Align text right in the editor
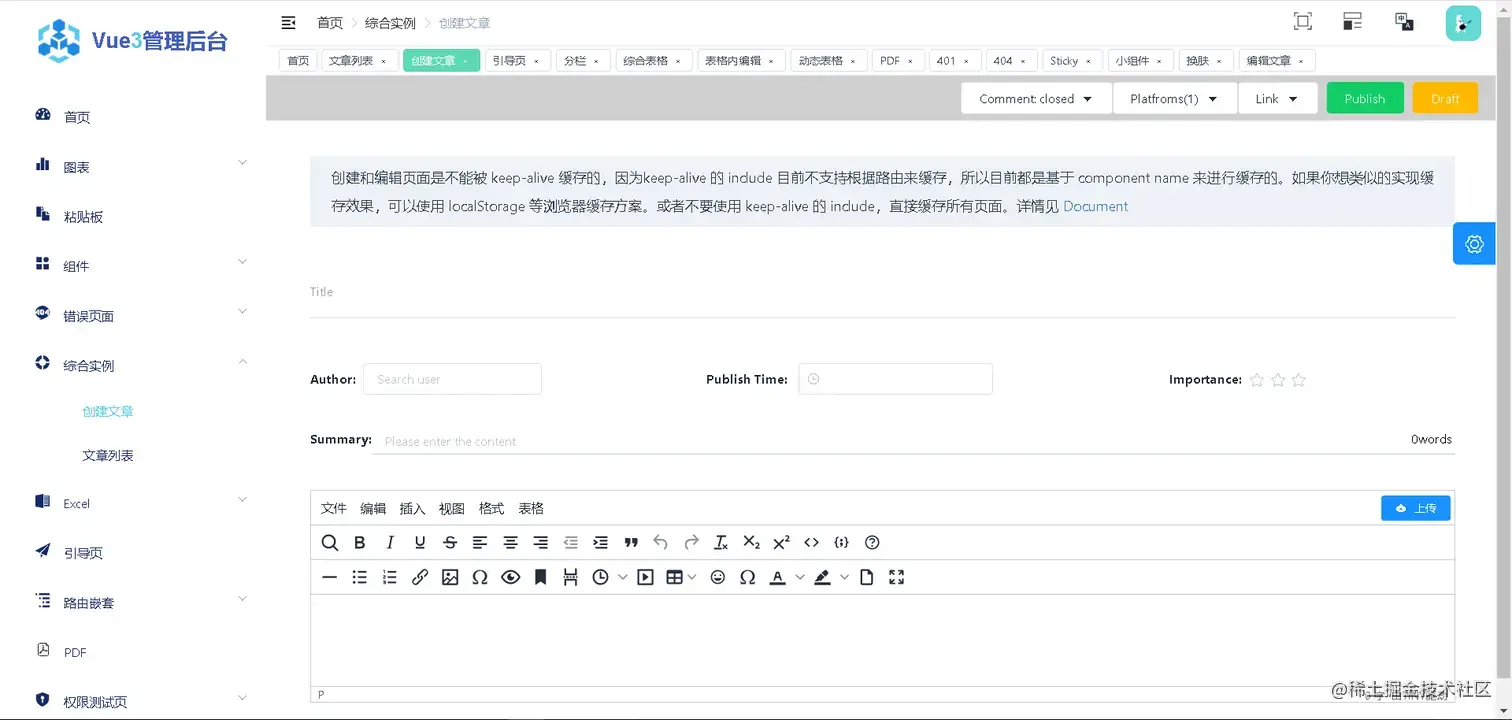Viewport: 1512px width, 720px height. (x=540, y=543)
